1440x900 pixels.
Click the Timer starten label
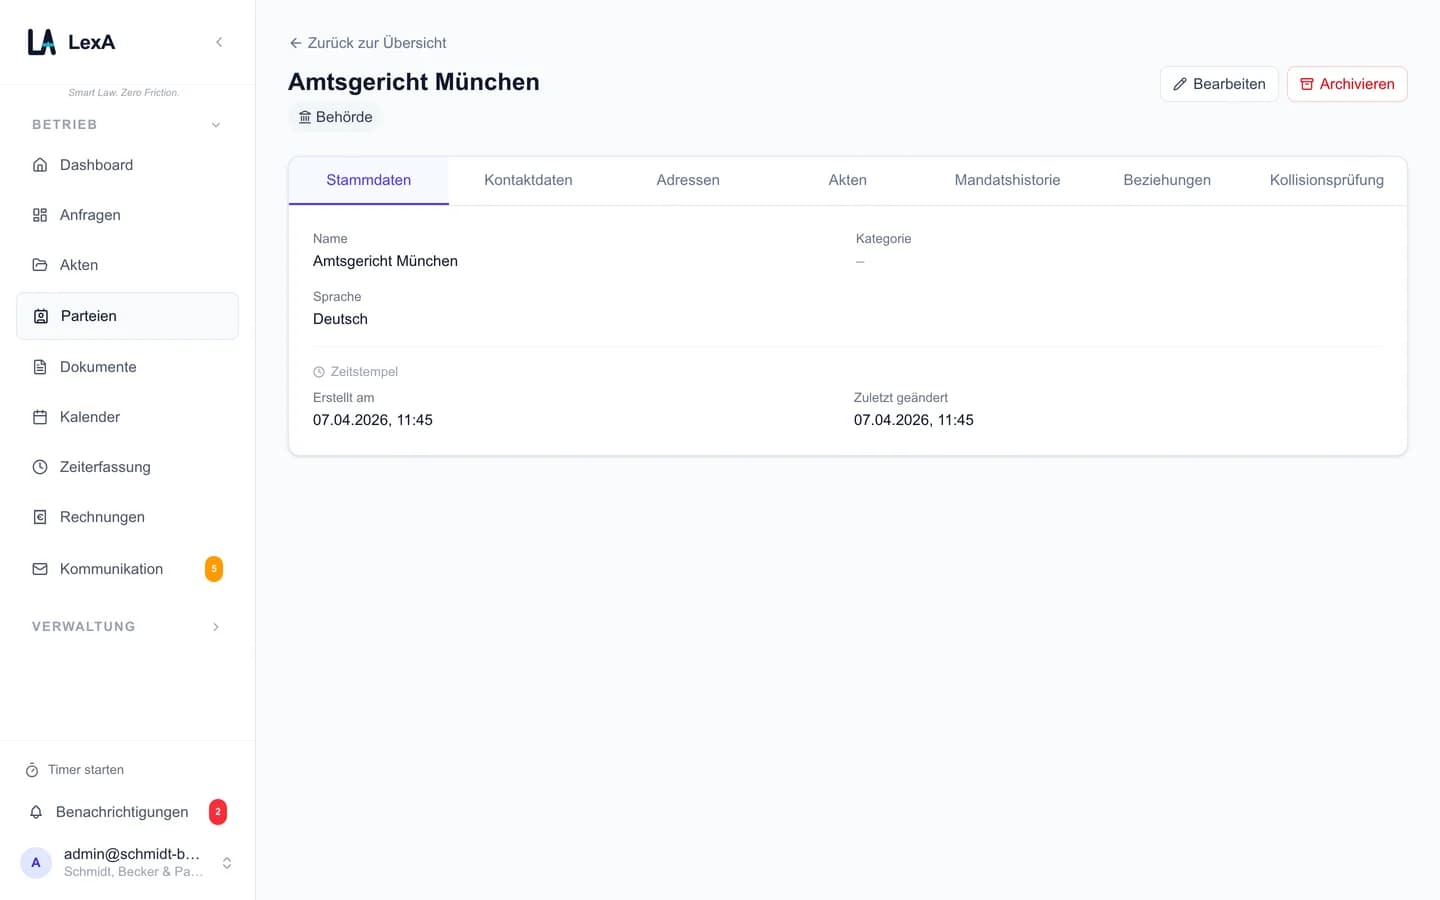click(x=86, y=770)
